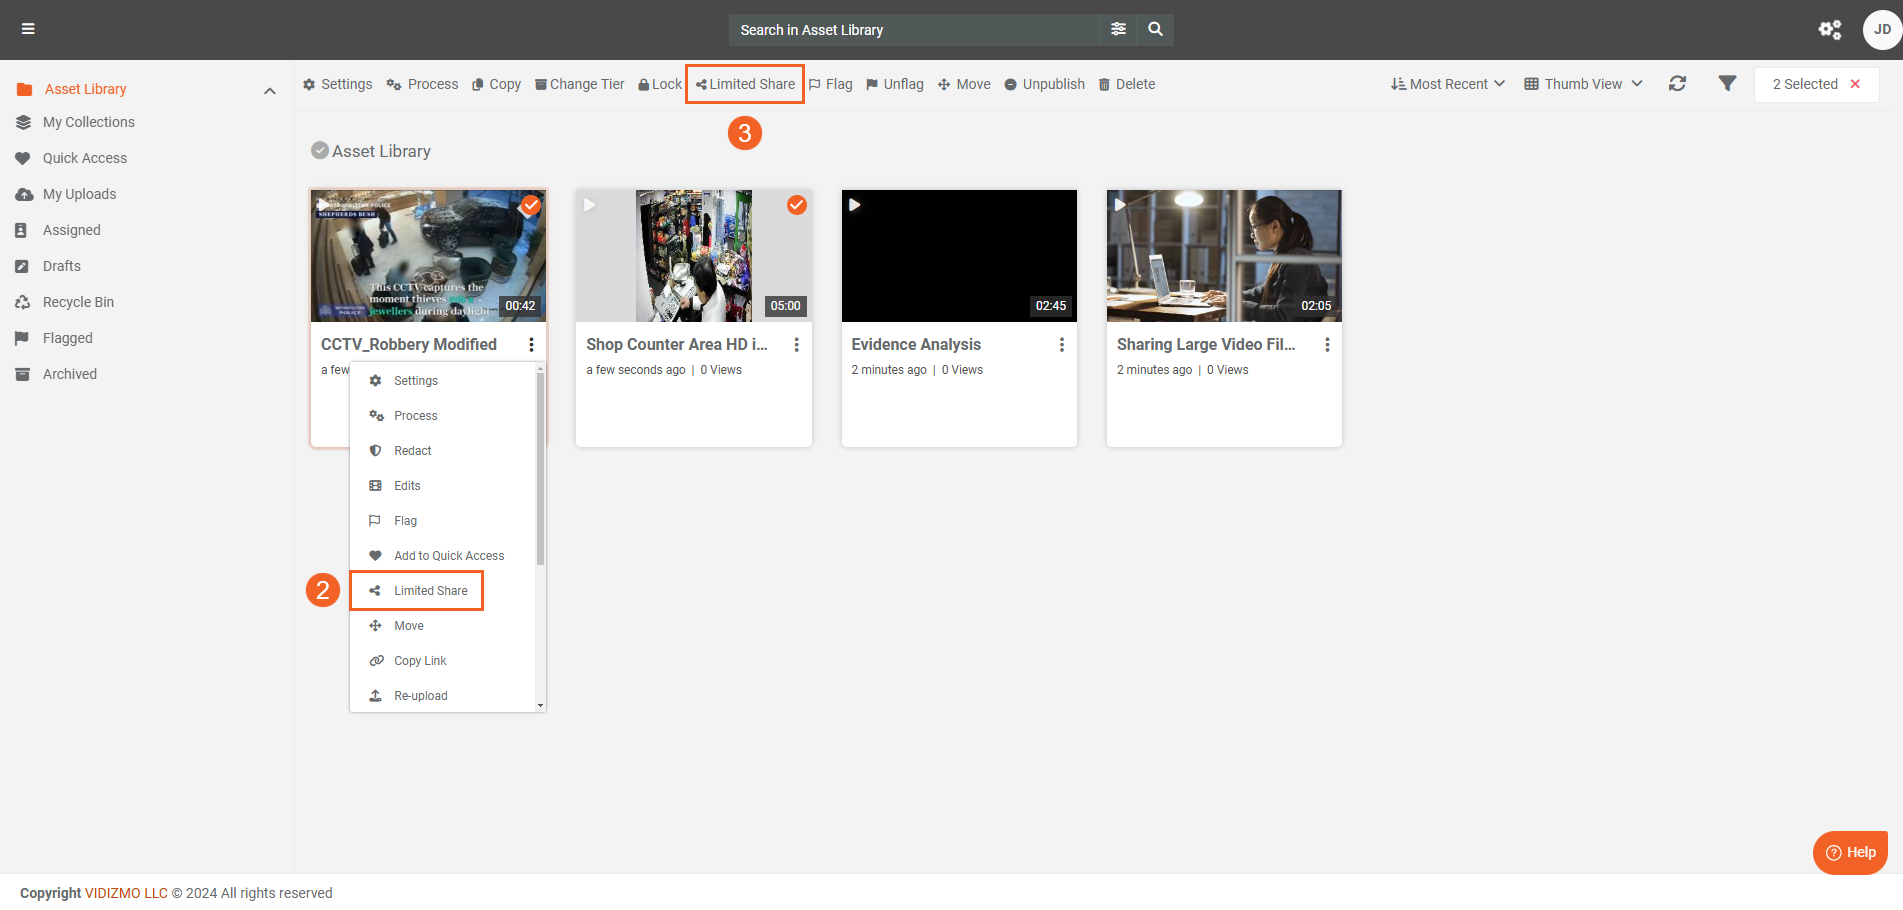The image size is (1903, 910).
Task: Open advanced search filter options icon
Action: (1118, 29)
